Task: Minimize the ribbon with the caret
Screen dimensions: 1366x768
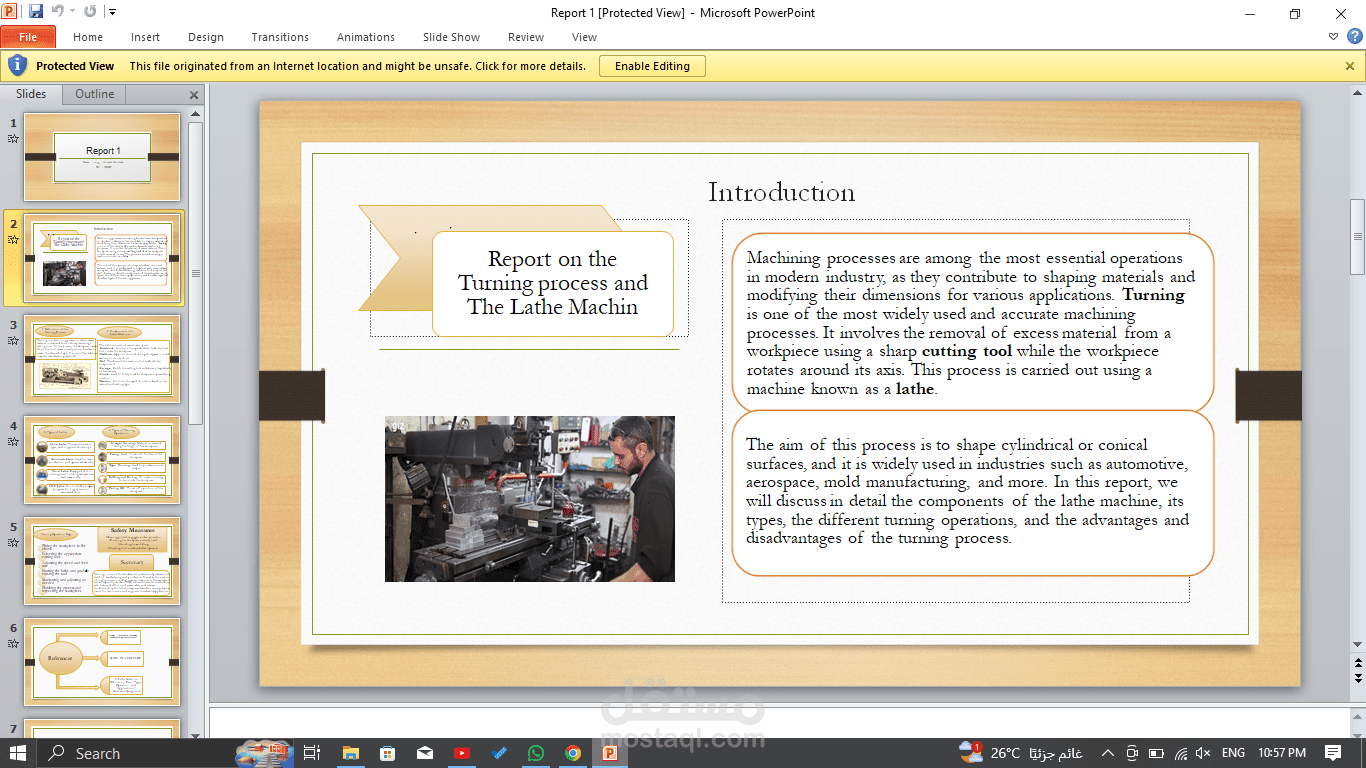Action: click(x=1333, y=37)
